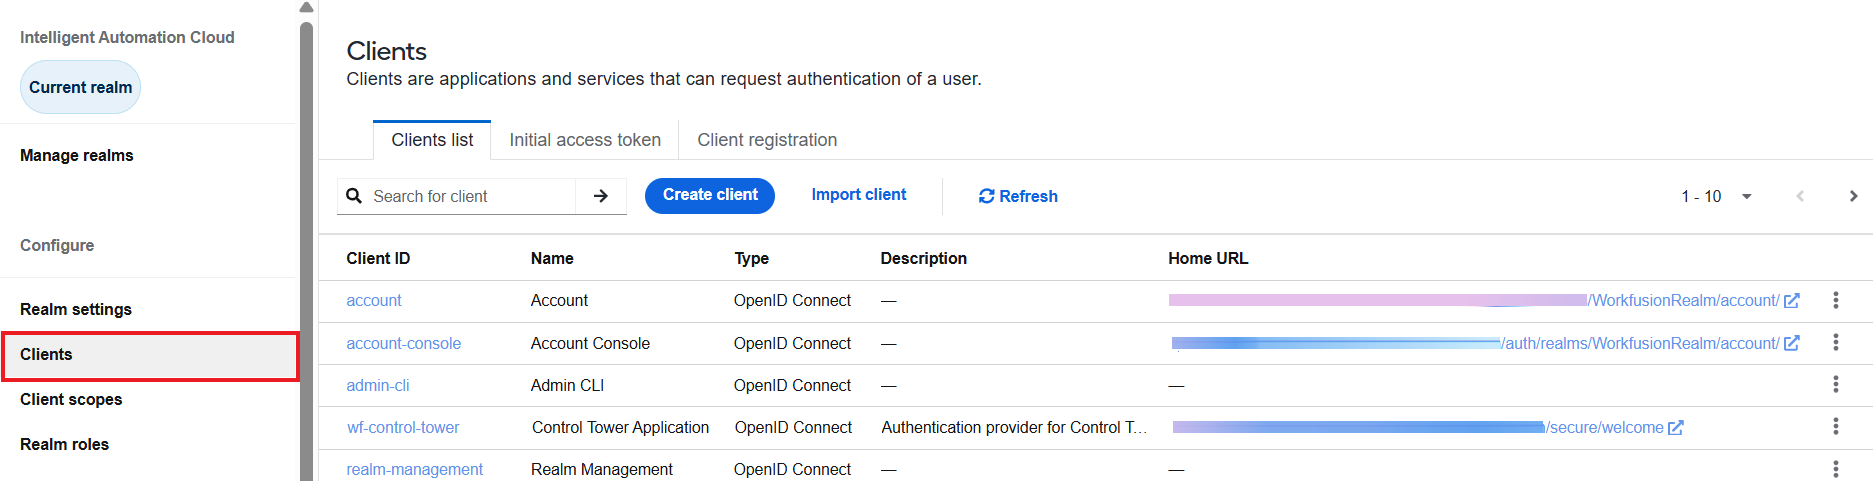
Task: Go to next page of clients
Action: [x=1853, y=196]
